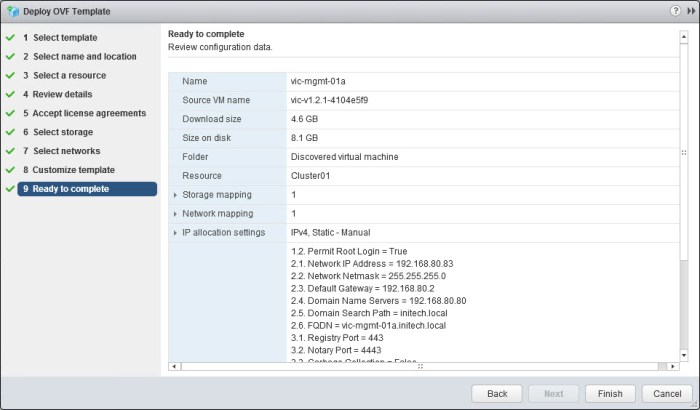
Task: Open step 7 Select networks
Action: point(66,151)
